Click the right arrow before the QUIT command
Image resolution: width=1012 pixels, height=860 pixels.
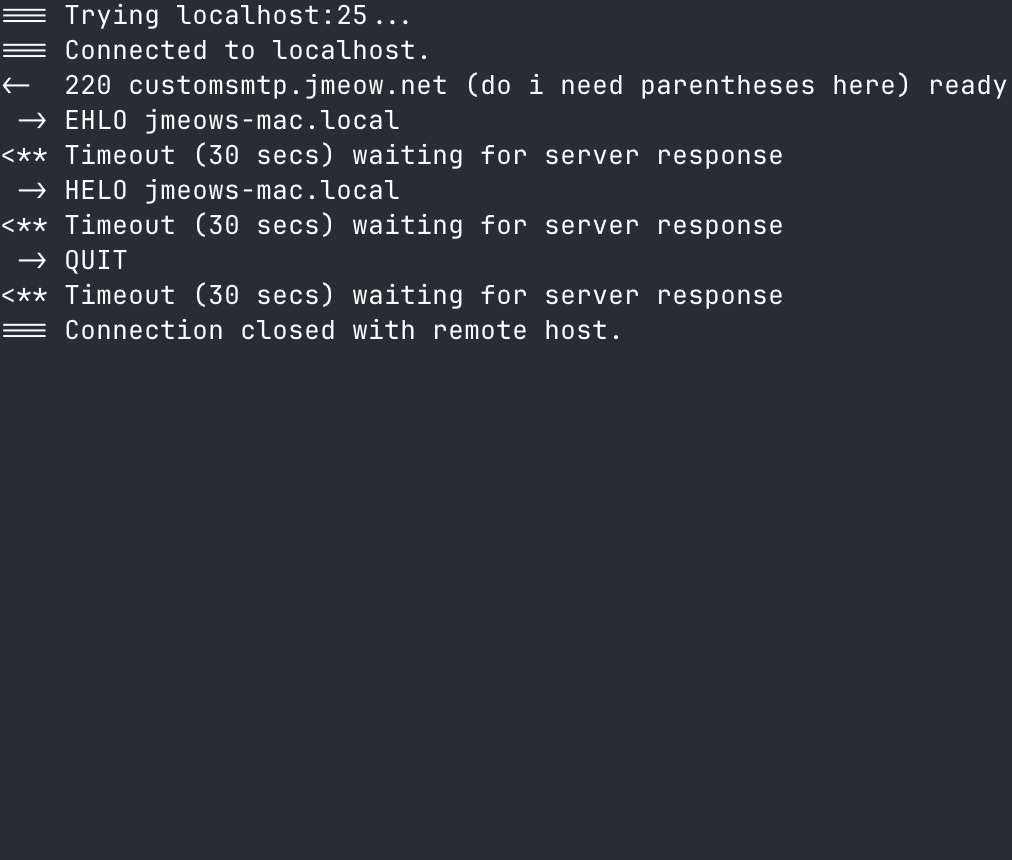32,261
